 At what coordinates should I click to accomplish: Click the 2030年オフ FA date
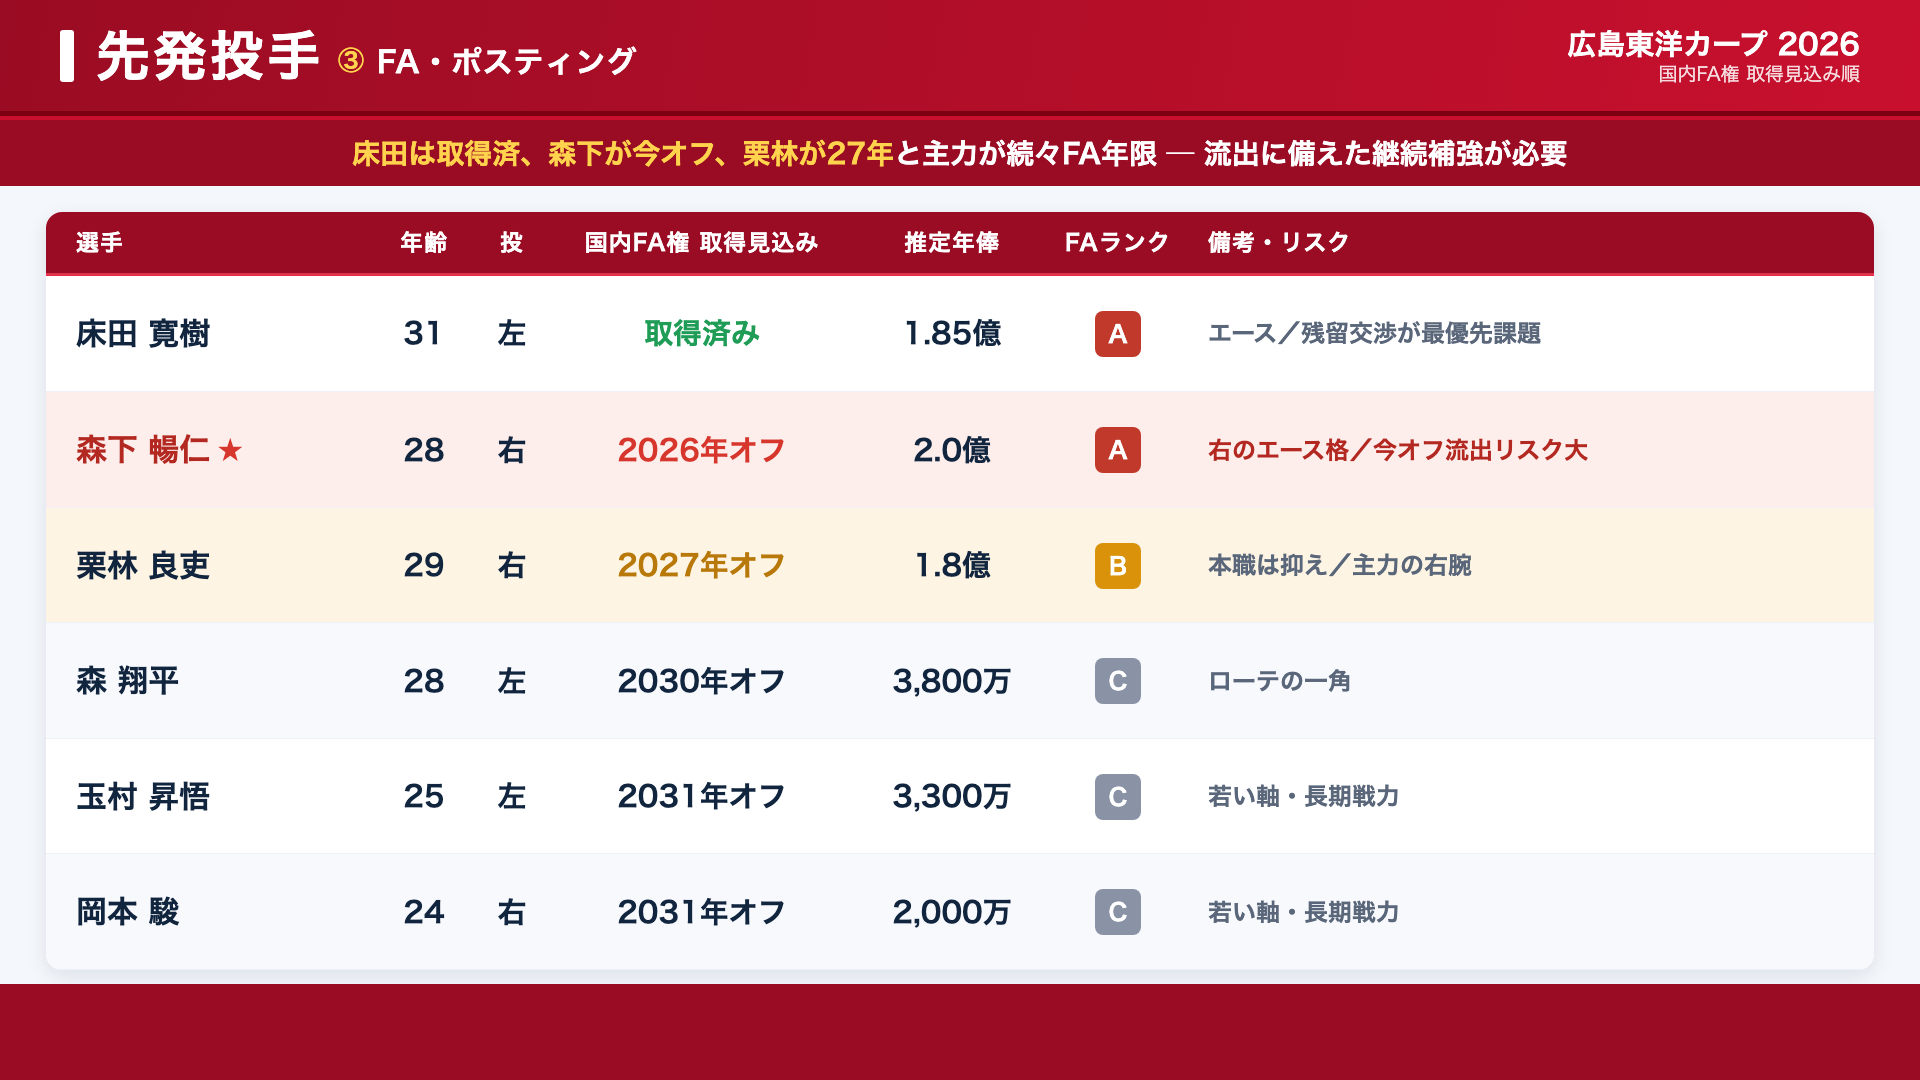click(x=701, y=681)
